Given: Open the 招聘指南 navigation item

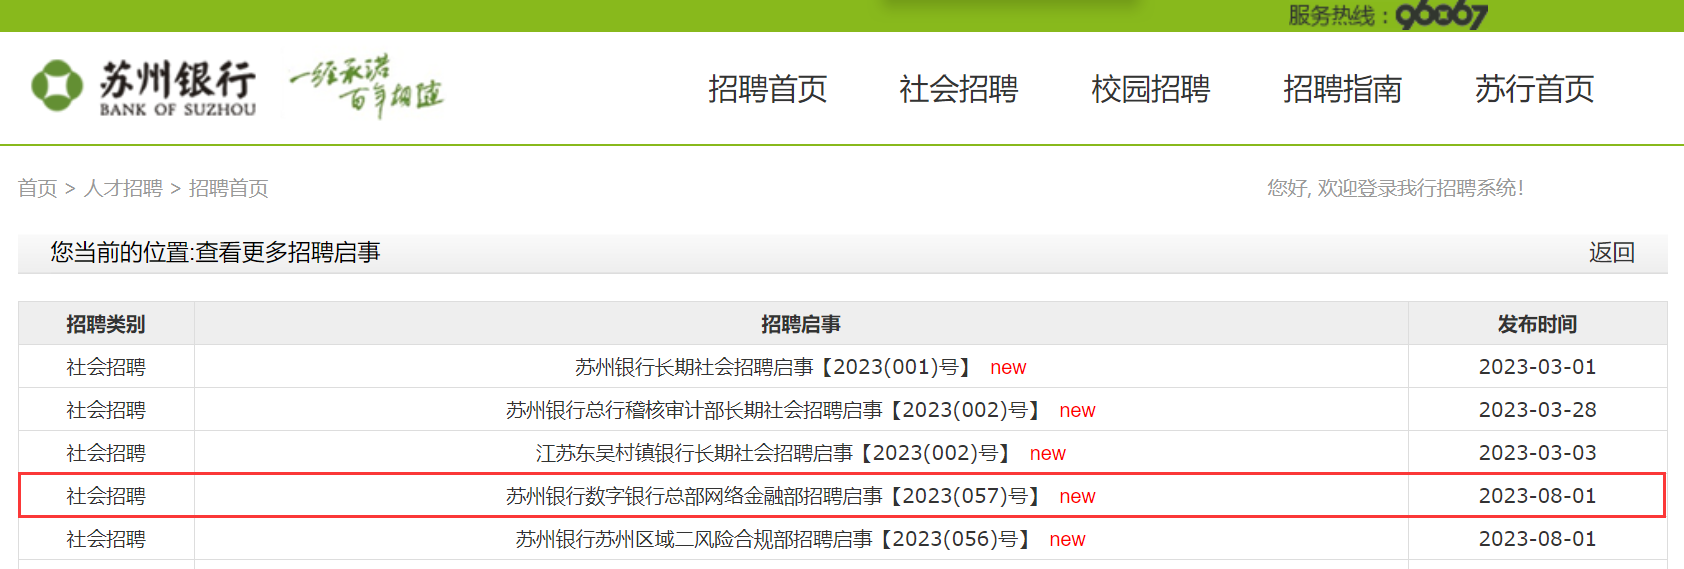Looking at the screenshot, I should pos(1343,89).
